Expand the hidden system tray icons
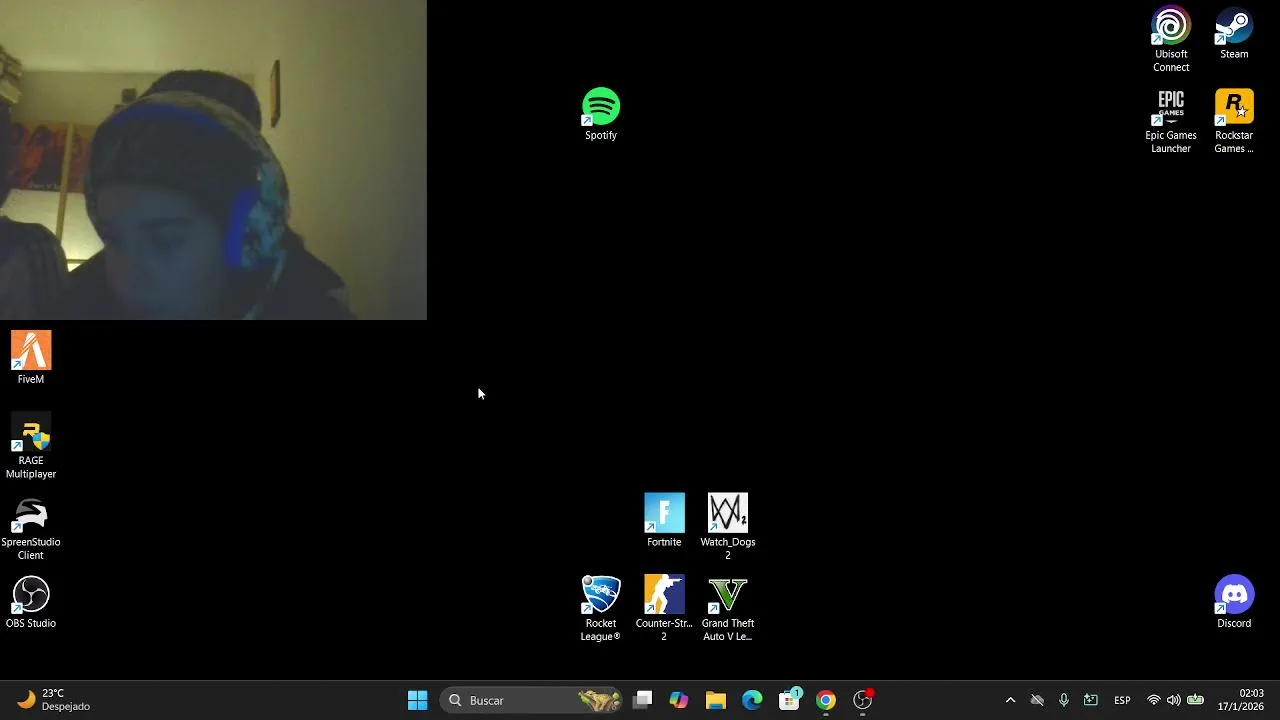The height and width of the screenshot is (720, 1280). click(x=1010, y=700)
